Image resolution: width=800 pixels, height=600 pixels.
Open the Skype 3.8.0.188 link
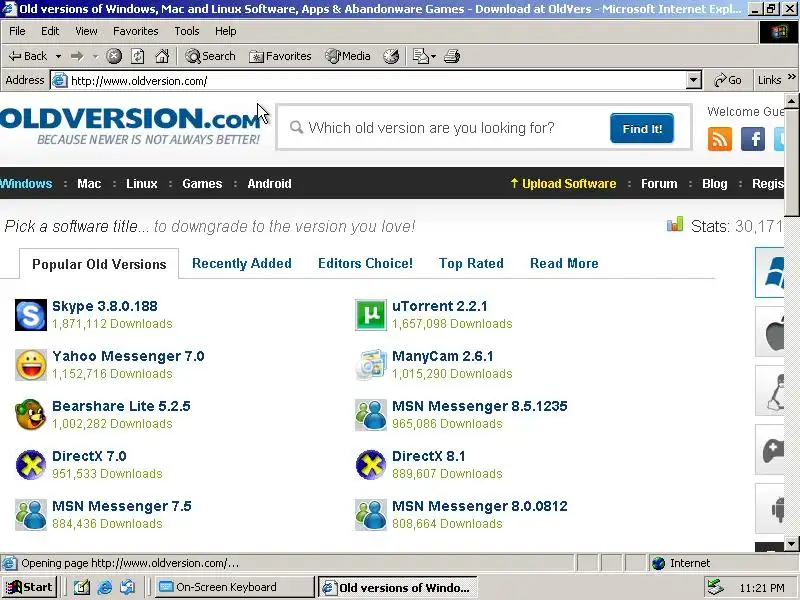tap(105, 306)
